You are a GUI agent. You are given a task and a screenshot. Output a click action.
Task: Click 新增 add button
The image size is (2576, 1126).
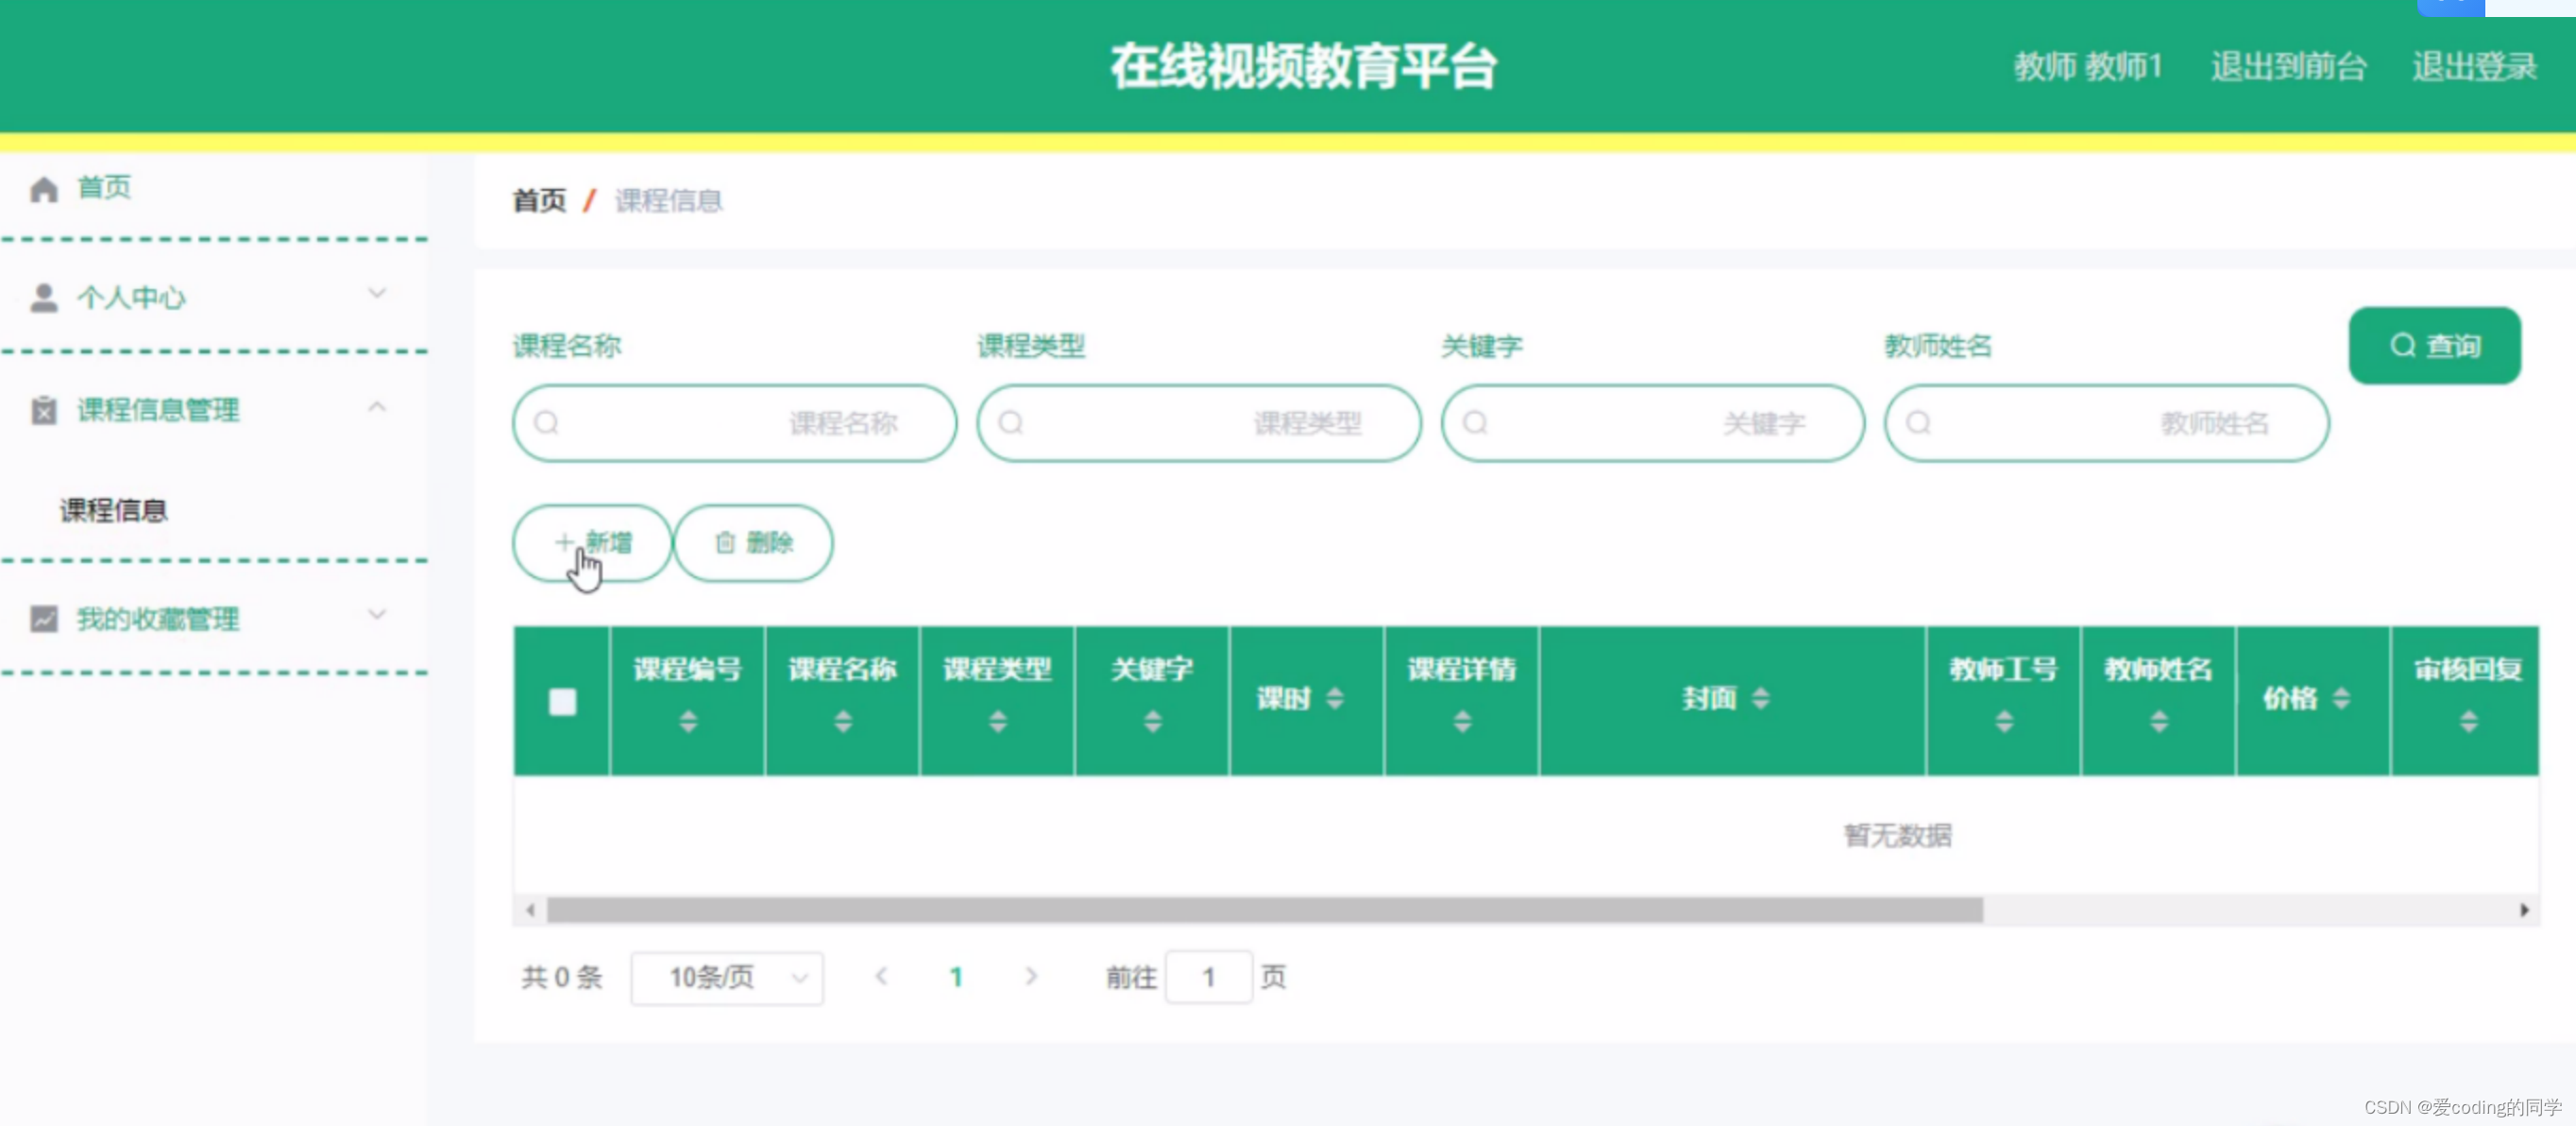[x=592, y=543]
